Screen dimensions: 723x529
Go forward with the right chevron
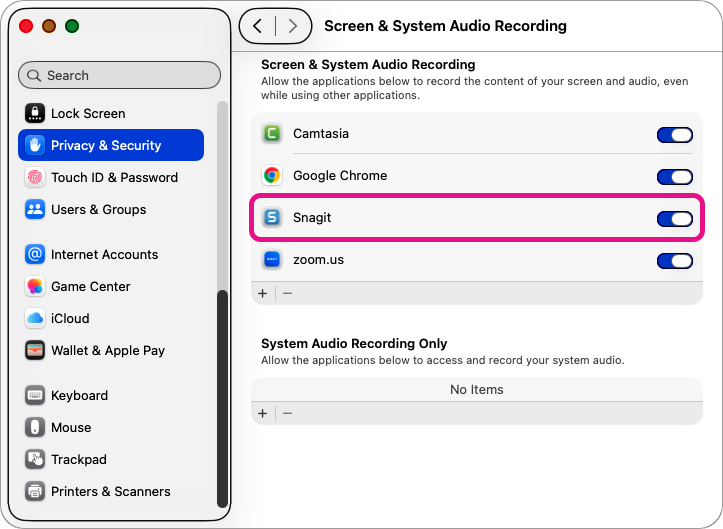pos(293,26)
